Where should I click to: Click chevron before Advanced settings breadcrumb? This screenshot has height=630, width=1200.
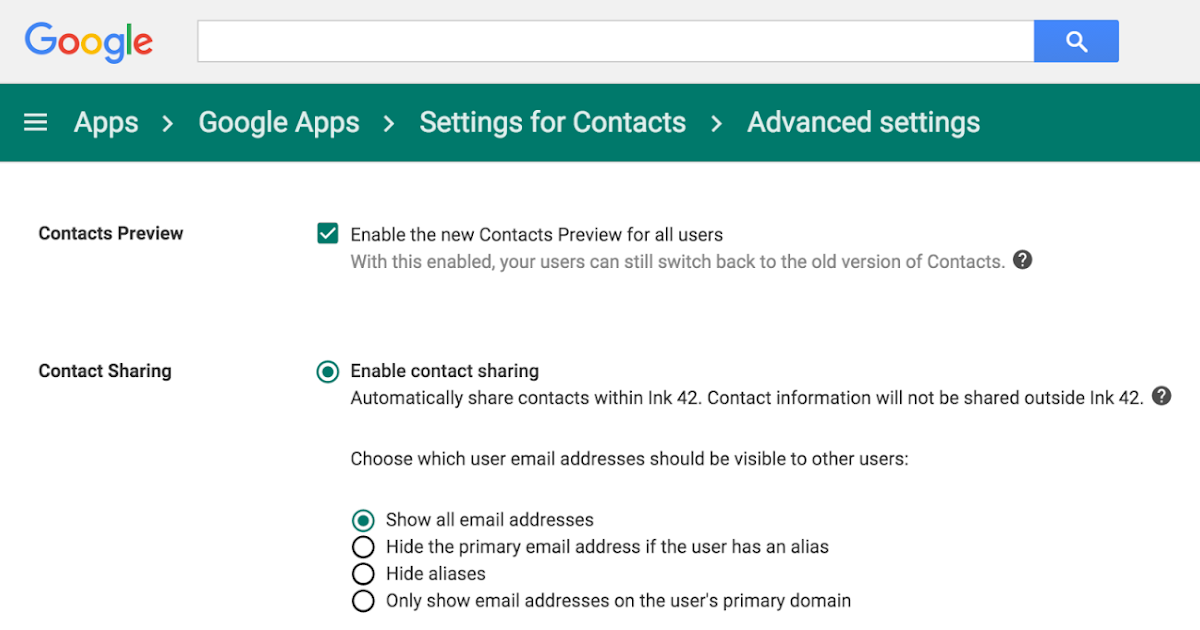click(x=716, y=123)
